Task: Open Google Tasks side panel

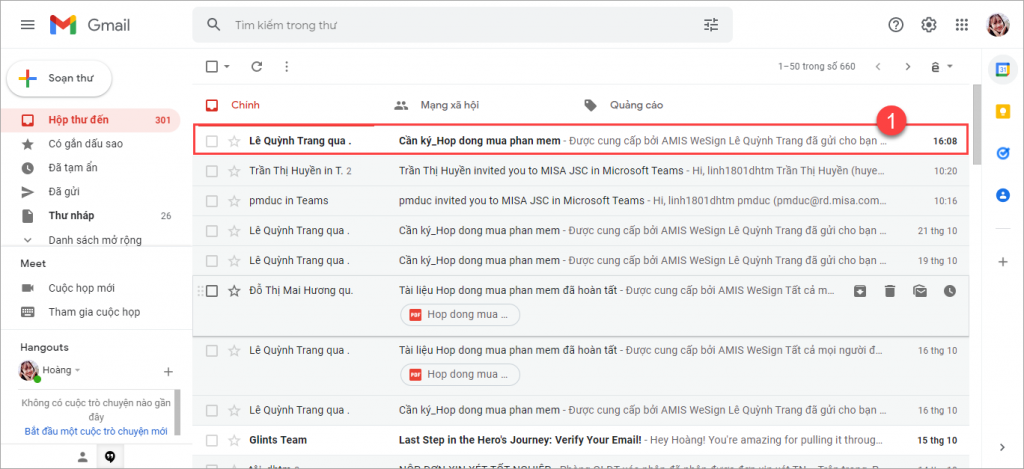Action: click(1002, 153)
